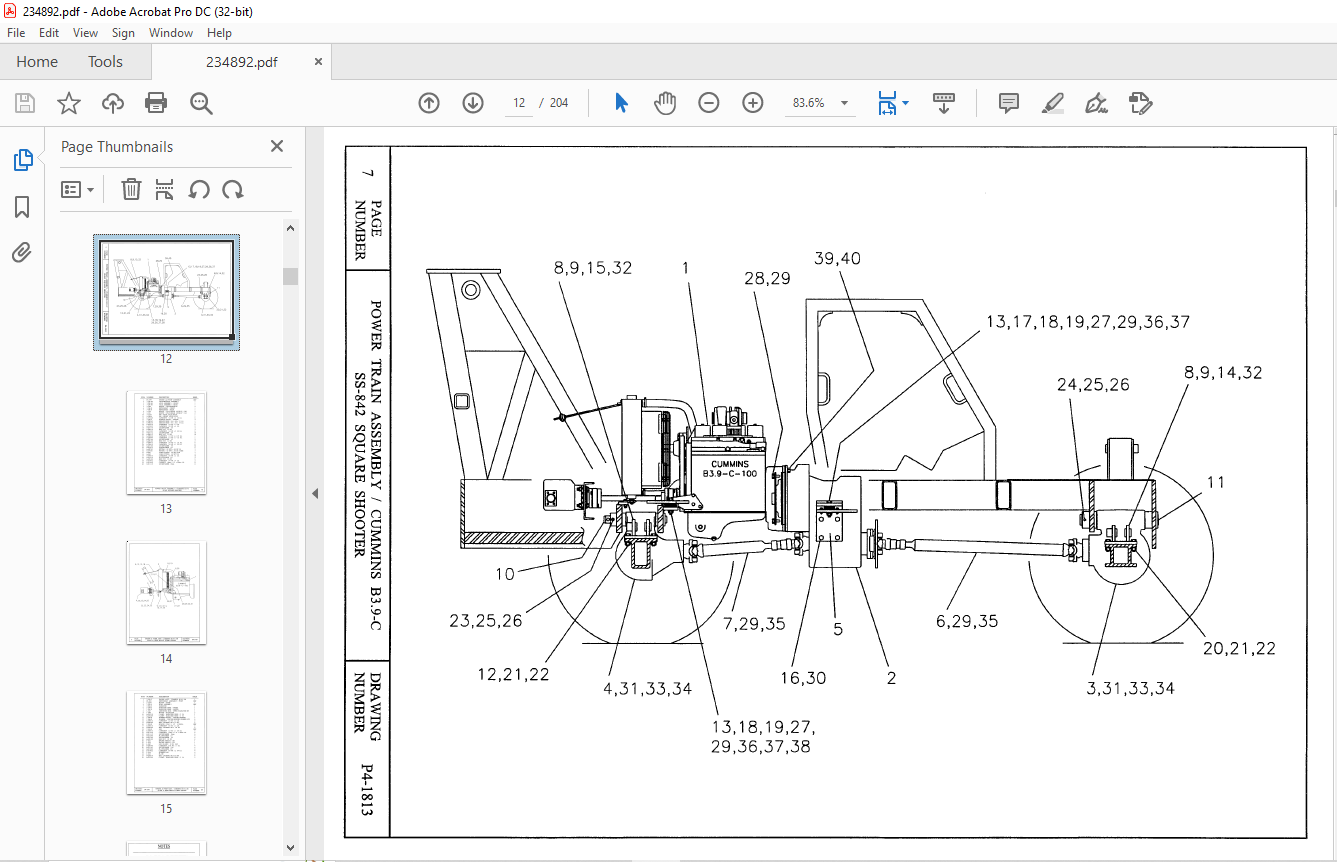Viewport: 1337px width, 862px height.
Task: Collapse the navigation pane with the arrow
Action: 316,494
